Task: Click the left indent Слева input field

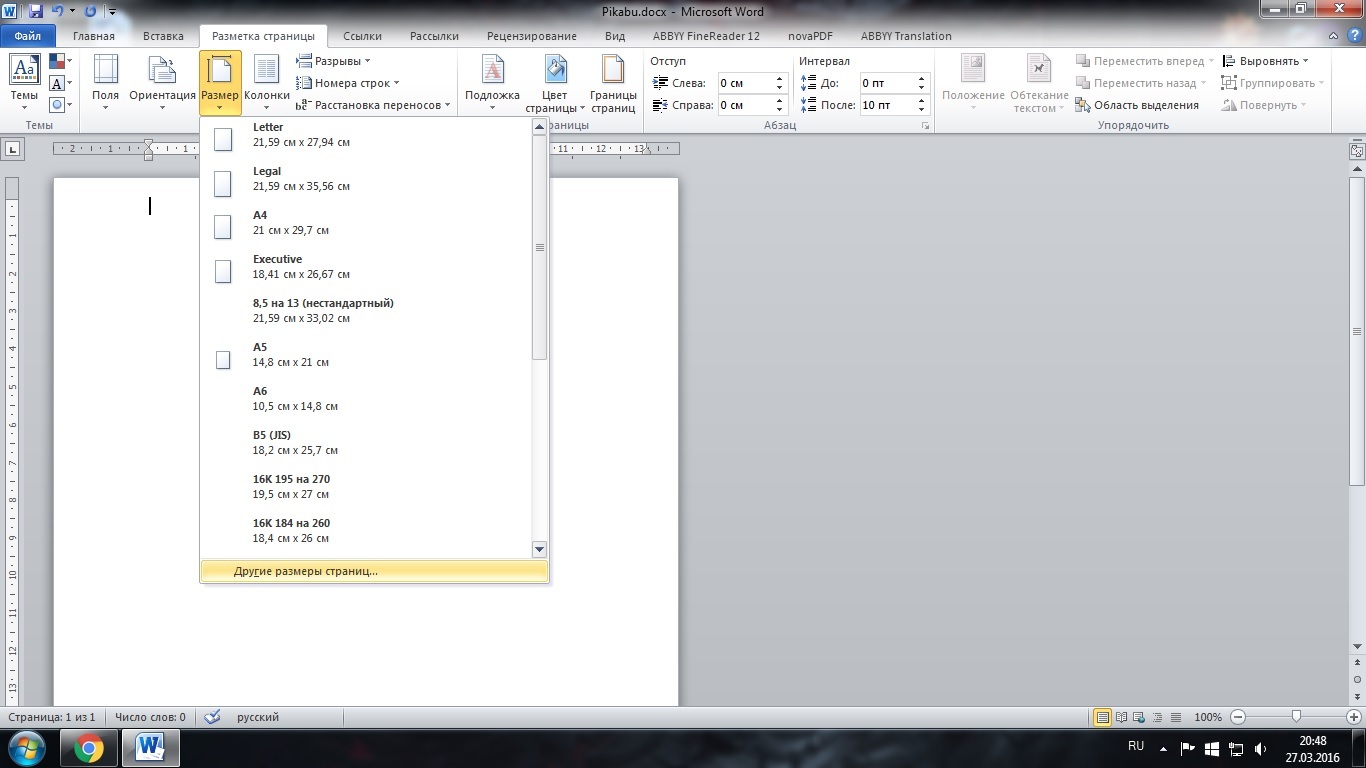Action: pyautogui.click(x=745, y=83)
